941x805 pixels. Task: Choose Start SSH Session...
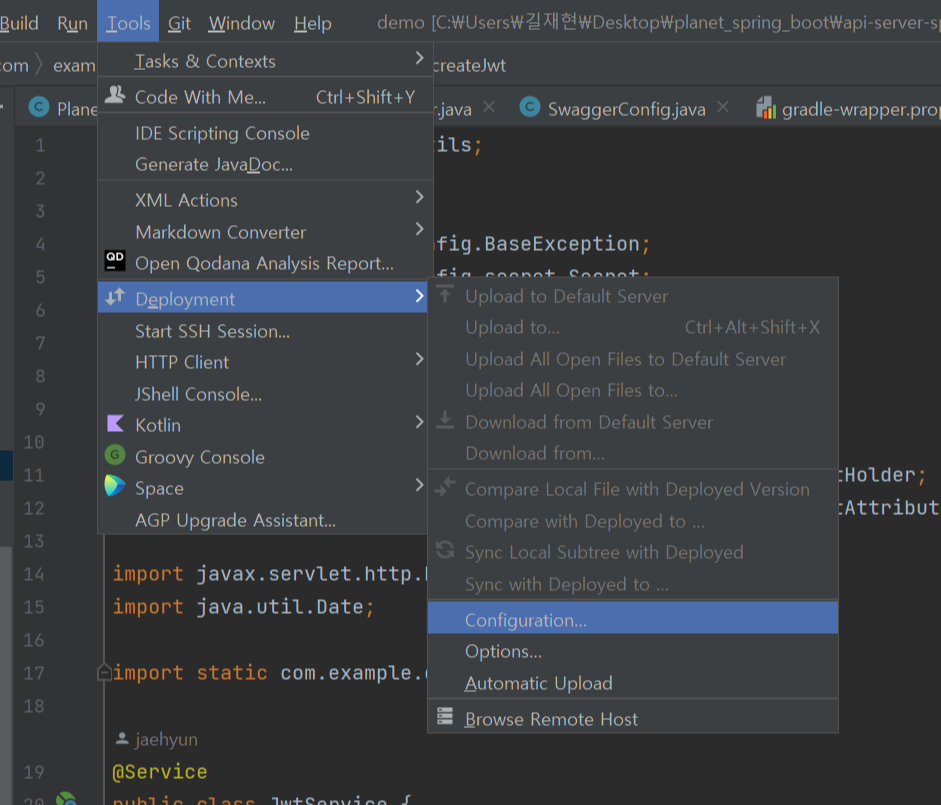(263, 331)
